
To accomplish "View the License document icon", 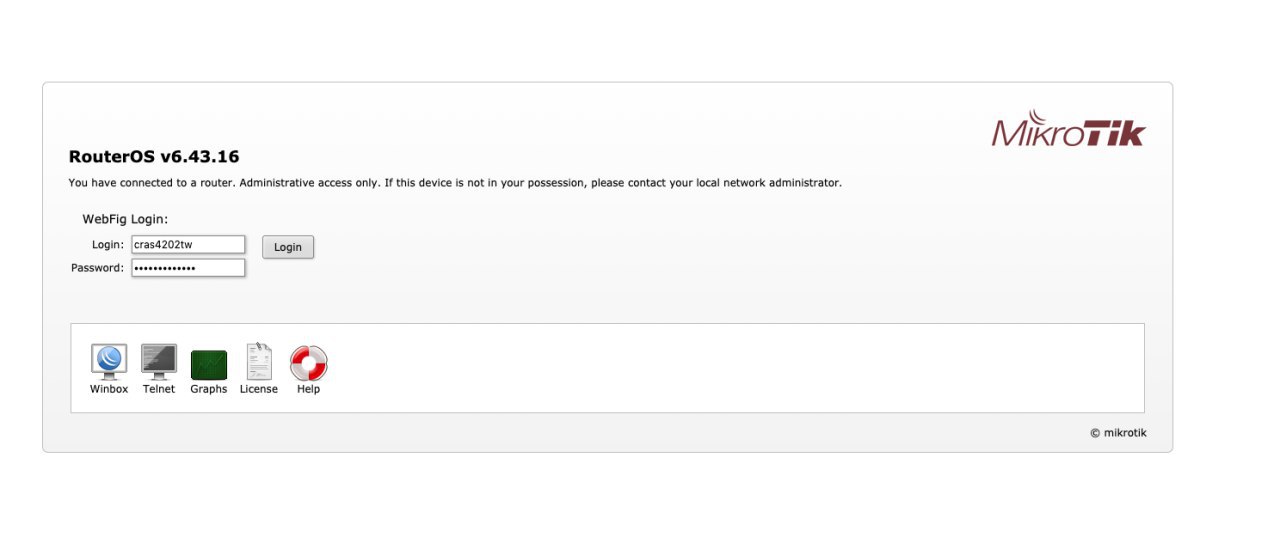I will coord(259,360).
